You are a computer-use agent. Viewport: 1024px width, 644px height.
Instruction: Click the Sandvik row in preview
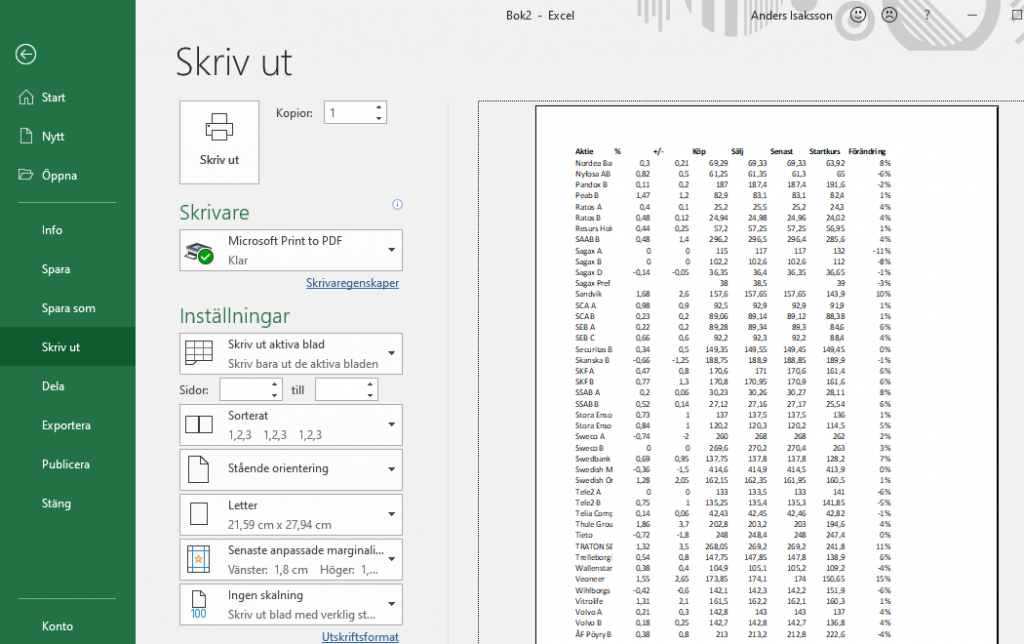[x=733, y=294]
